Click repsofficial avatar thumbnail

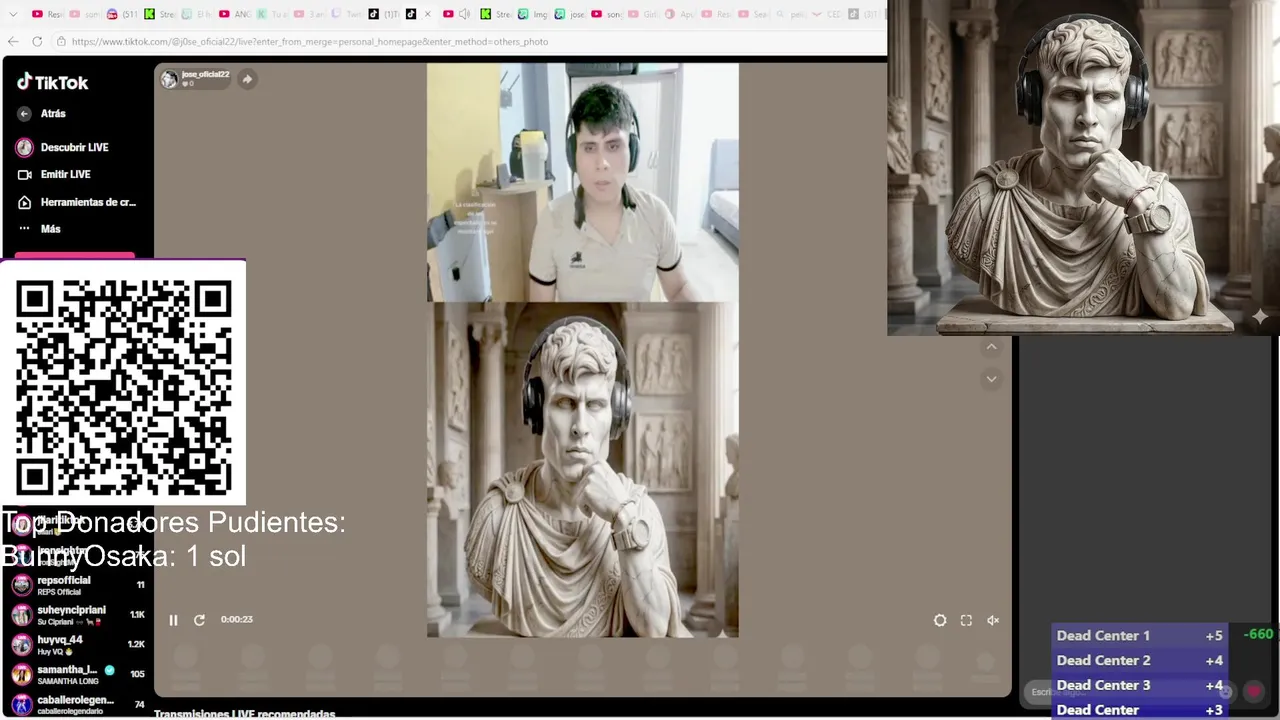coord(22,585)
